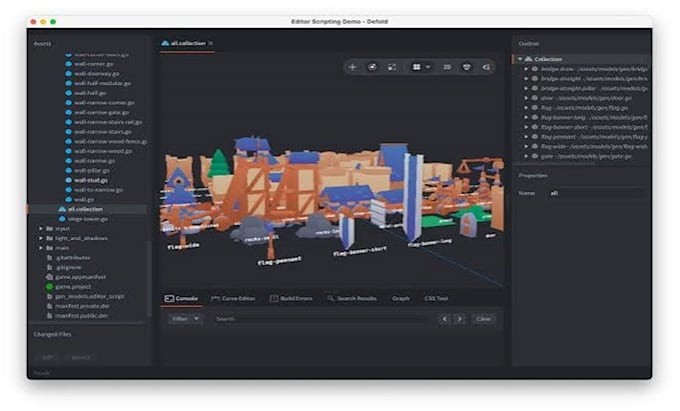
Task: Open the CSS Tool tab
Action: pyautogui.click(x=436, y=298)
